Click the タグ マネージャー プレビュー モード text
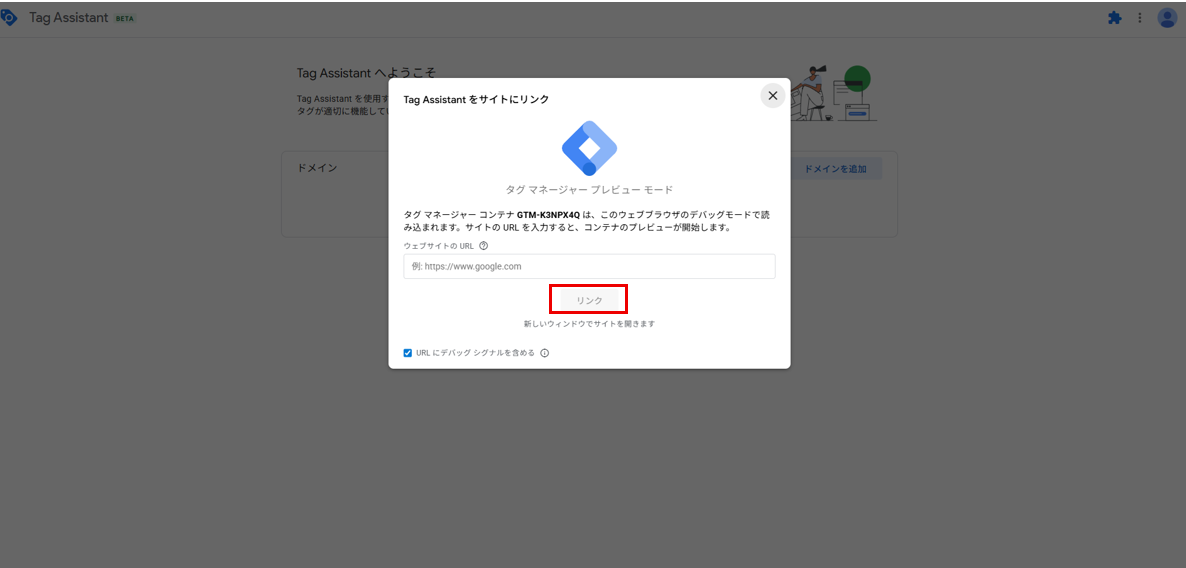Viewport: 1186px width, 568px height. tap(589, 190)
